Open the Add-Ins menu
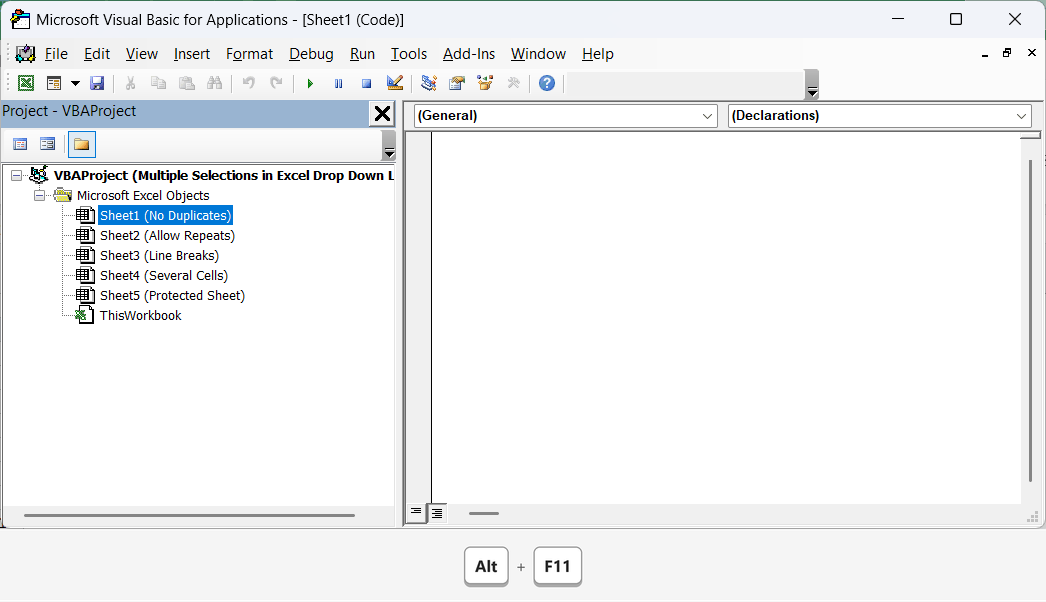1046x602 pixels. click(x=469, y=54)
